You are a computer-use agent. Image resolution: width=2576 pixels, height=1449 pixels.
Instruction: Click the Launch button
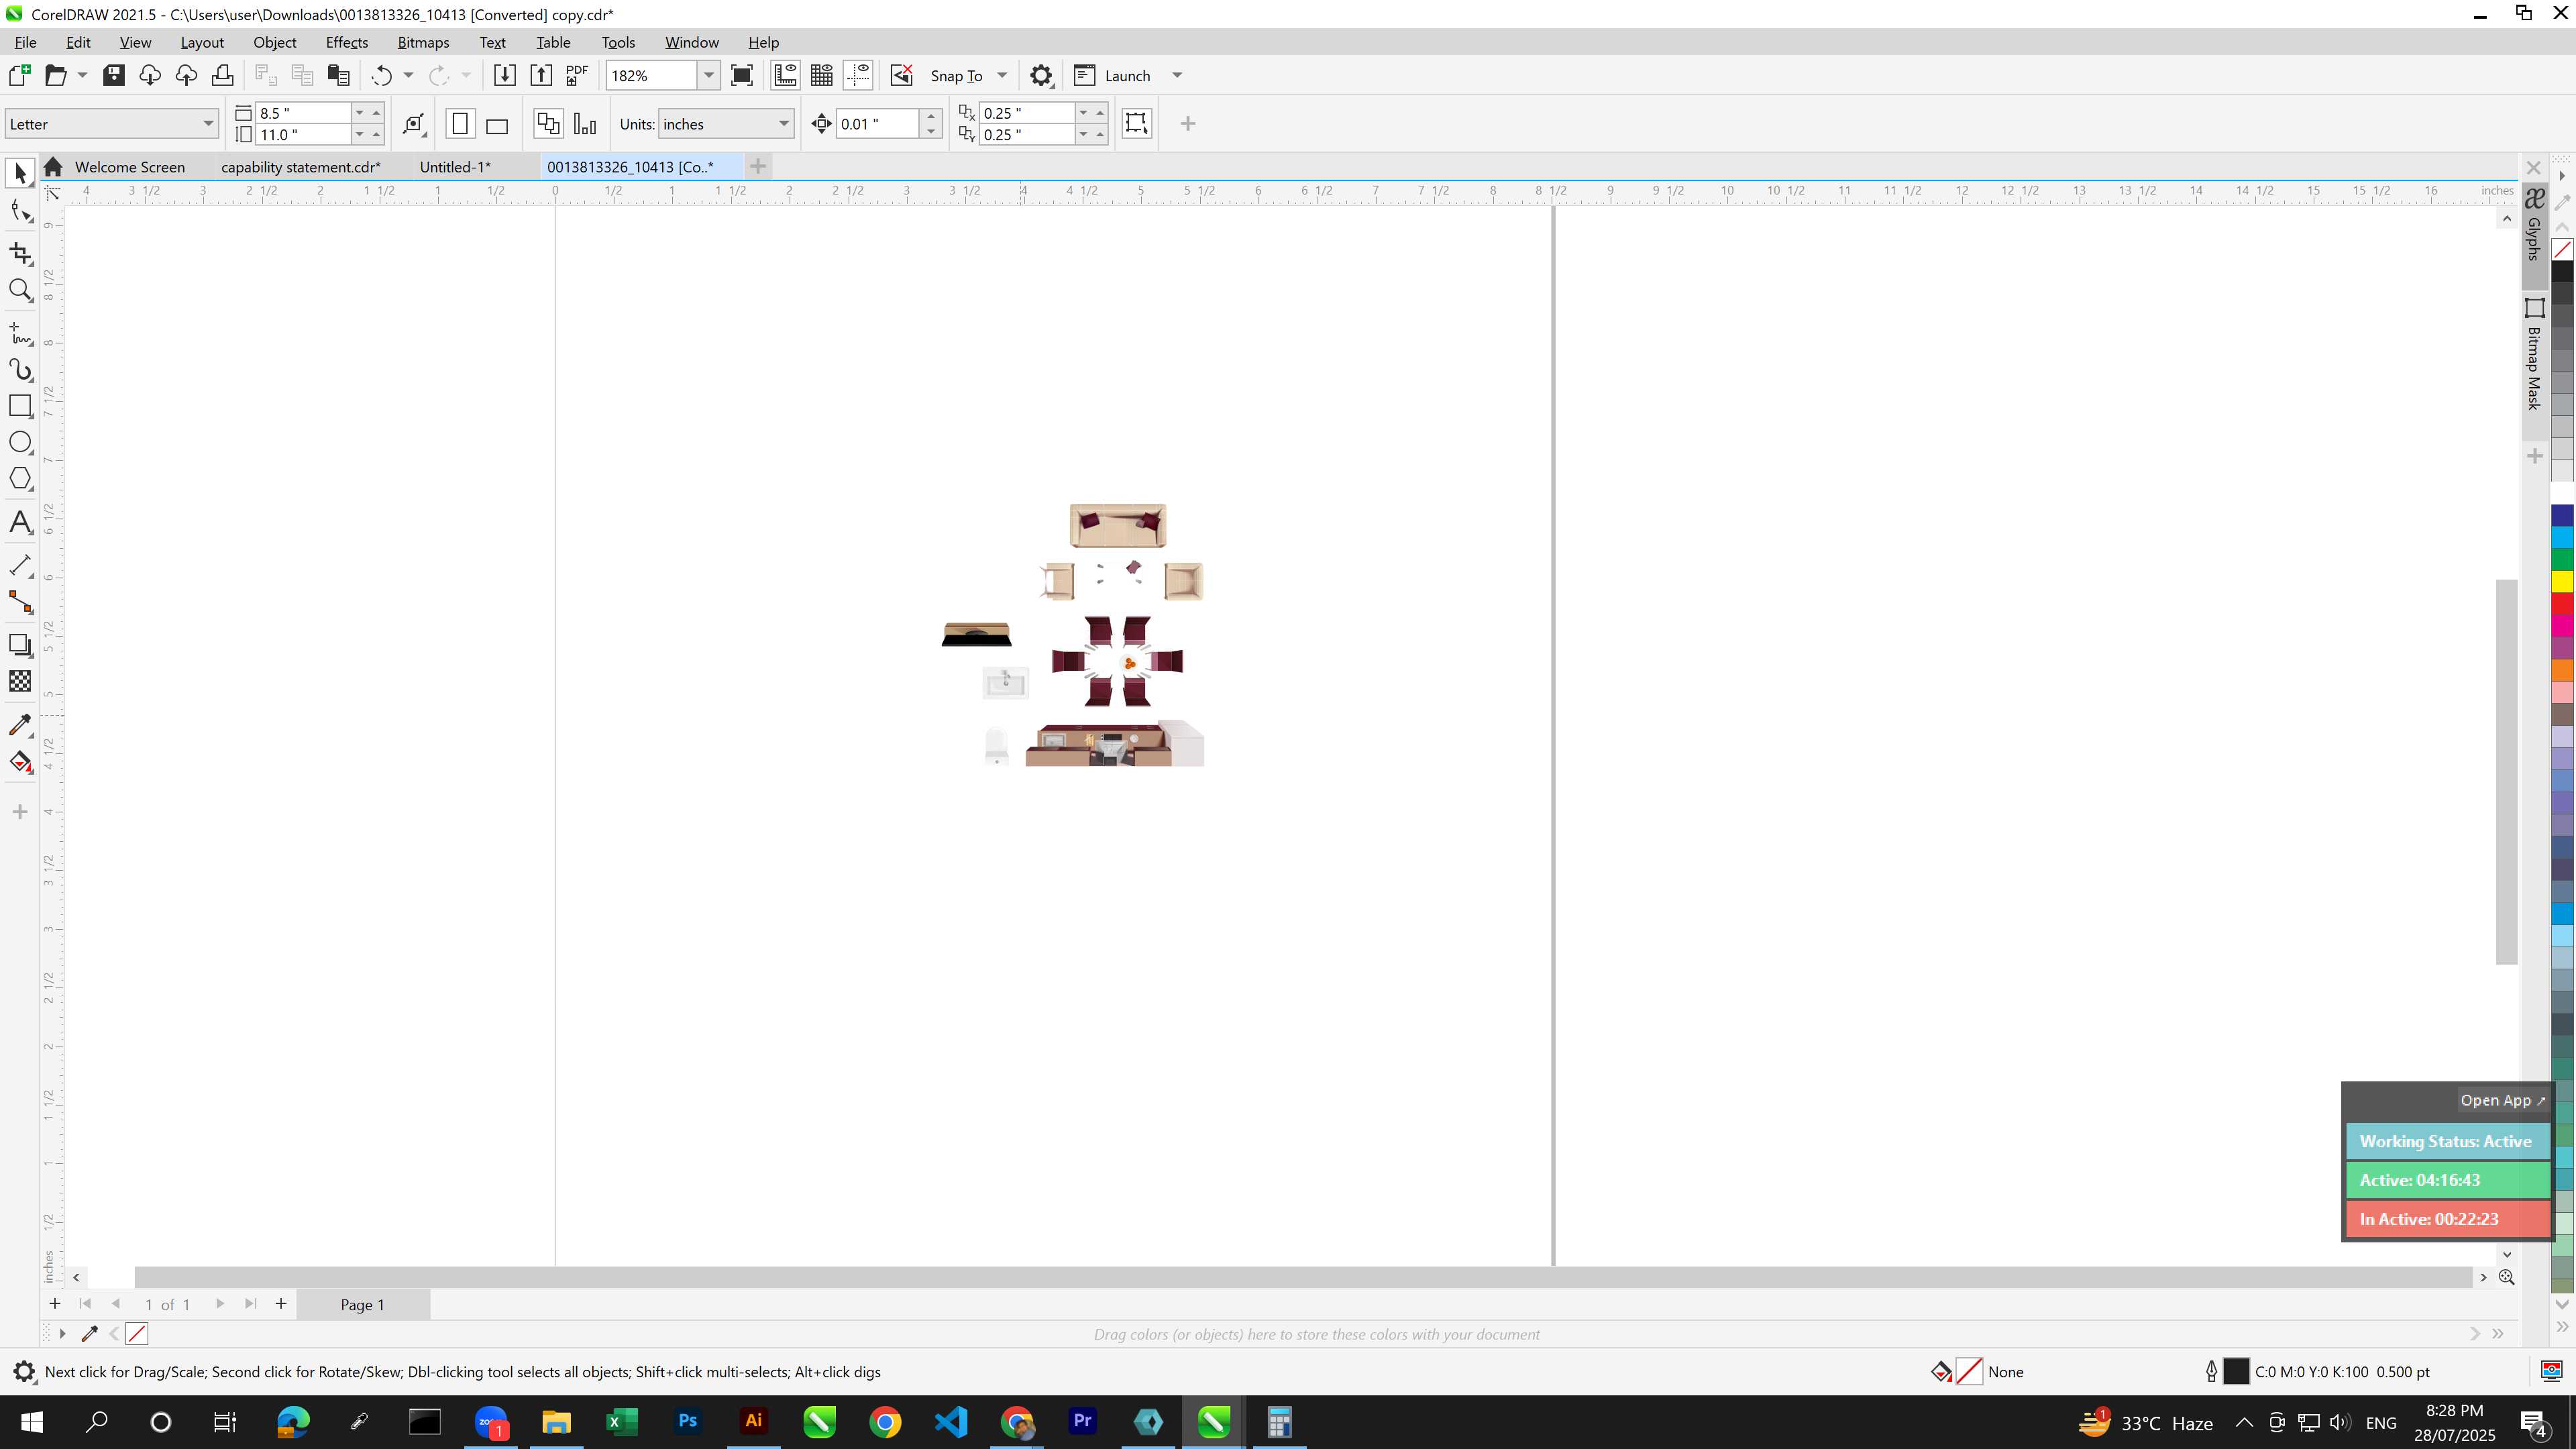[1113, 75]
